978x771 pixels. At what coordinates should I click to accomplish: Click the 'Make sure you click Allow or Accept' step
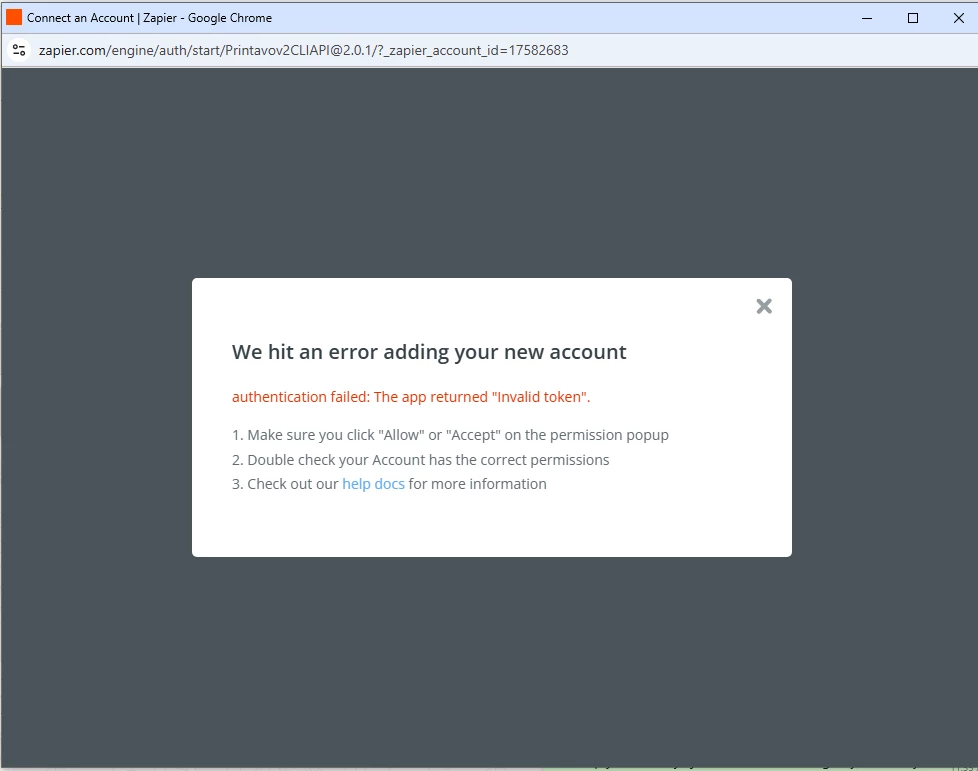coord(450,435)
